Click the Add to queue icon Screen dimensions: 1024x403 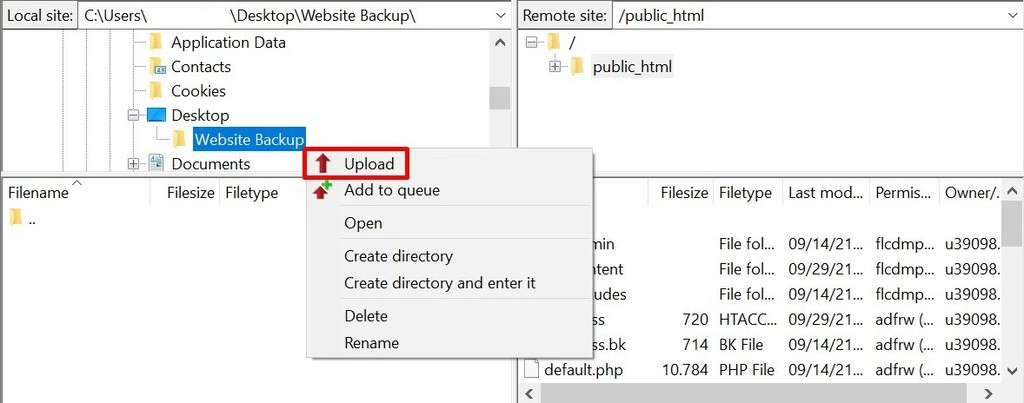coord(322,190)
